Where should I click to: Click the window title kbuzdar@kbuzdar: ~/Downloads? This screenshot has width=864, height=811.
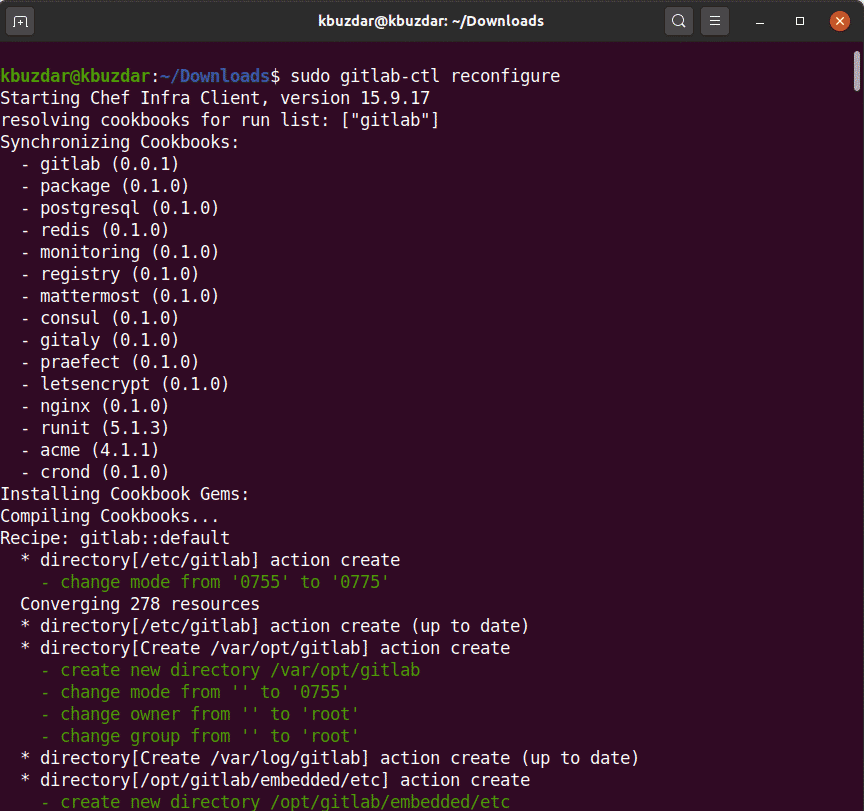tap(431, 21)
